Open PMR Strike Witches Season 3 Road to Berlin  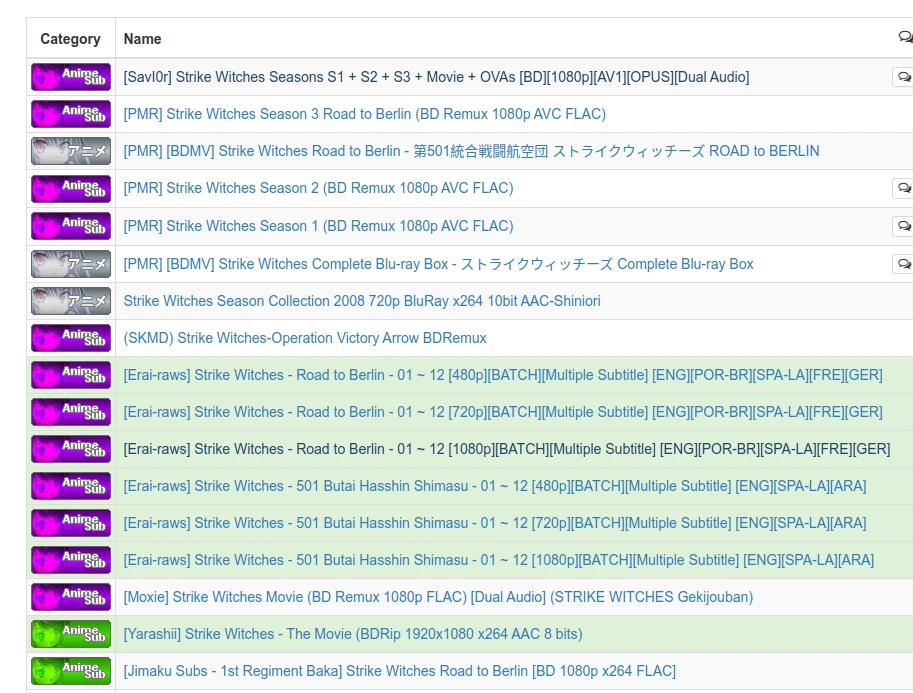(x=365, y=114)
